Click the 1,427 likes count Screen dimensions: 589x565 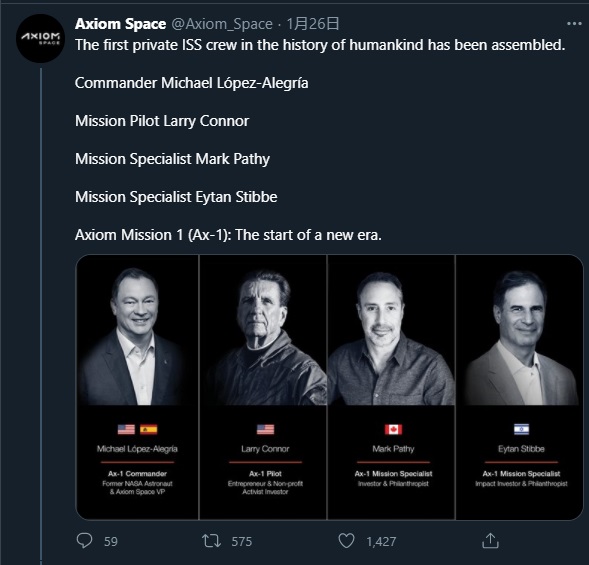381,541
